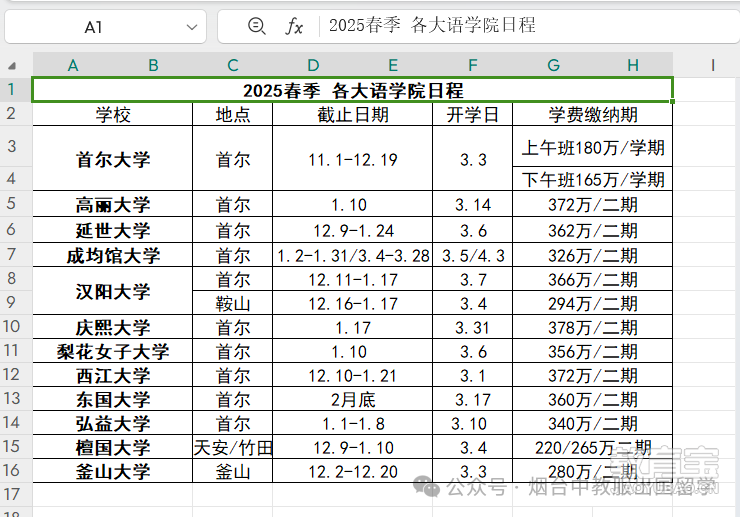Select the 11.1-12.19 deadline cell
740x517 pixels.
coord(353,159)
